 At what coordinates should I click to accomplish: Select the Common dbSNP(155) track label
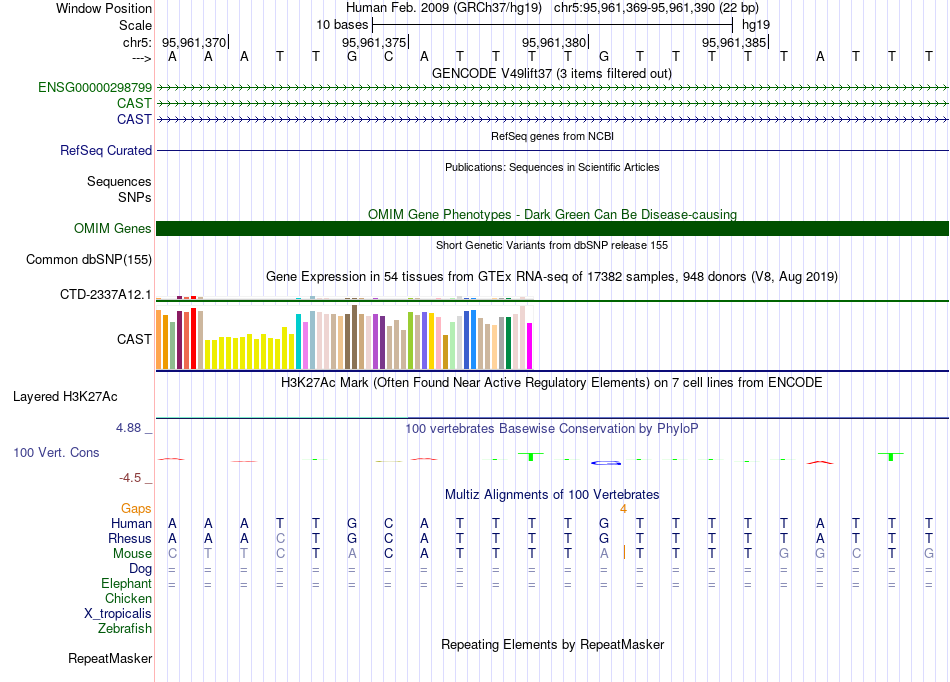click(x=89, y=260)
